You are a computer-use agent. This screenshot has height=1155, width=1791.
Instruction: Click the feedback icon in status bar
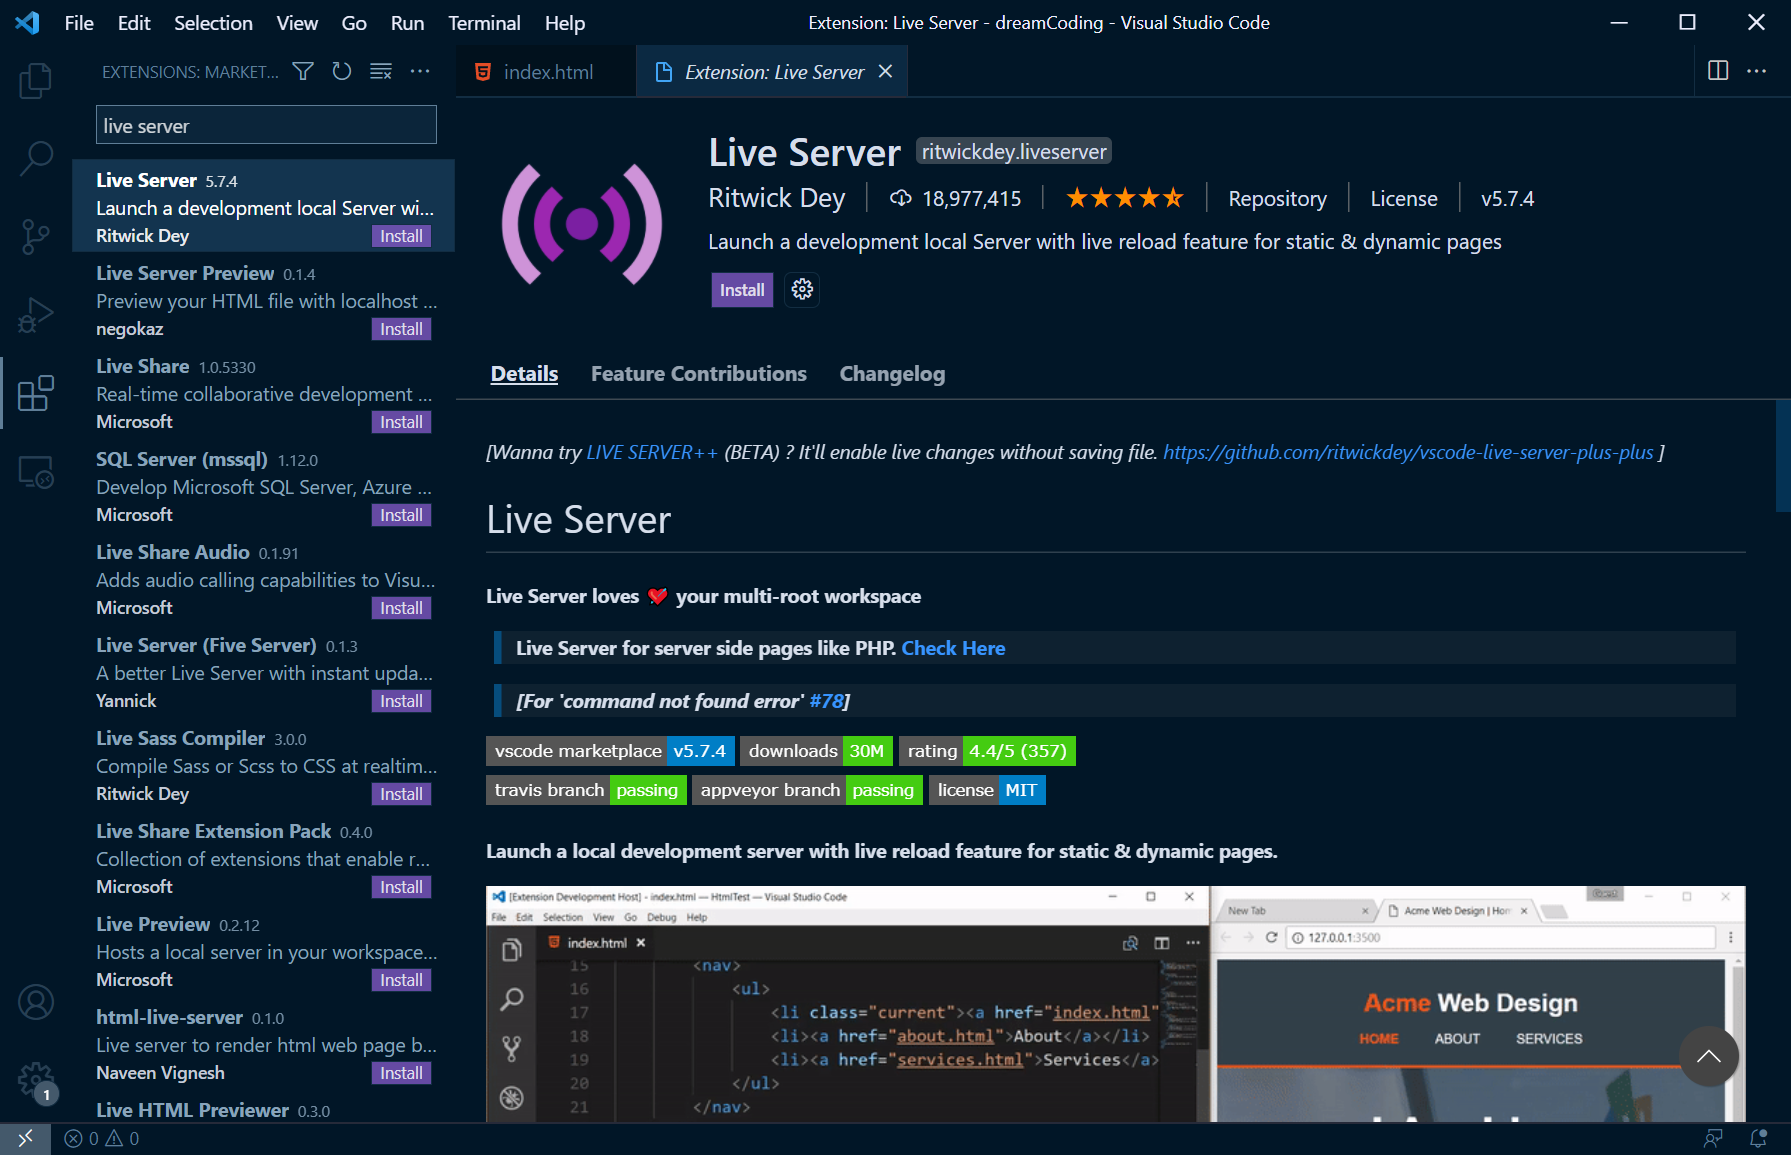(1713, 1138)
